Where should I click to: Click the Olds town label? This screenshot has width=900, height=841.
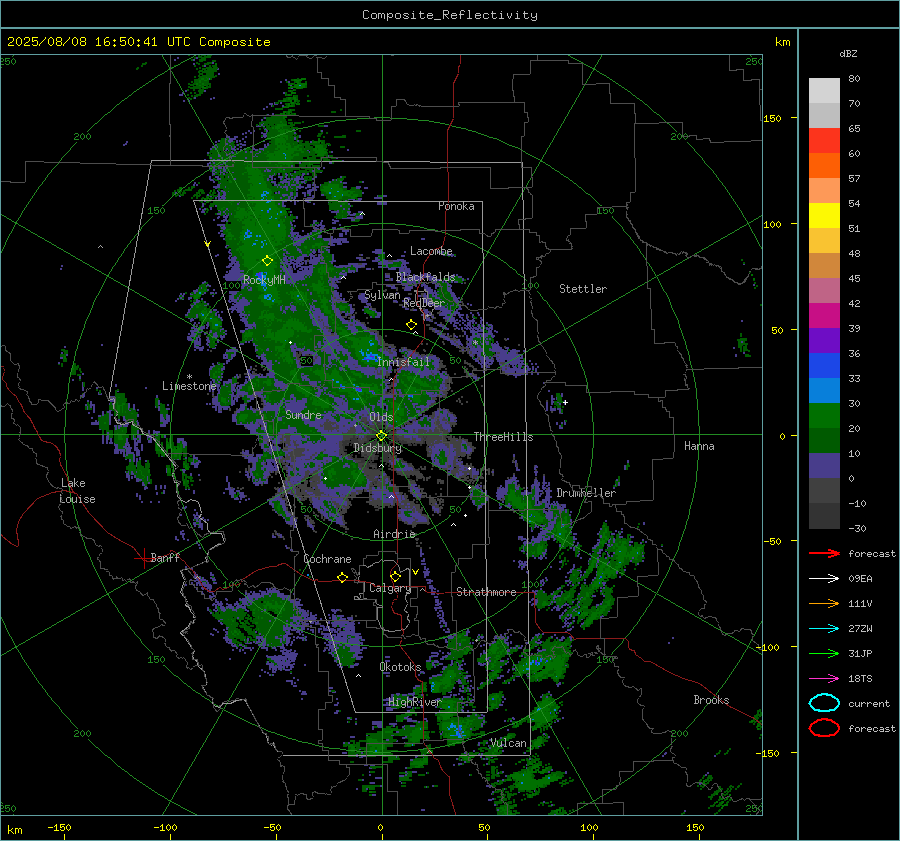tap(381, 417)
